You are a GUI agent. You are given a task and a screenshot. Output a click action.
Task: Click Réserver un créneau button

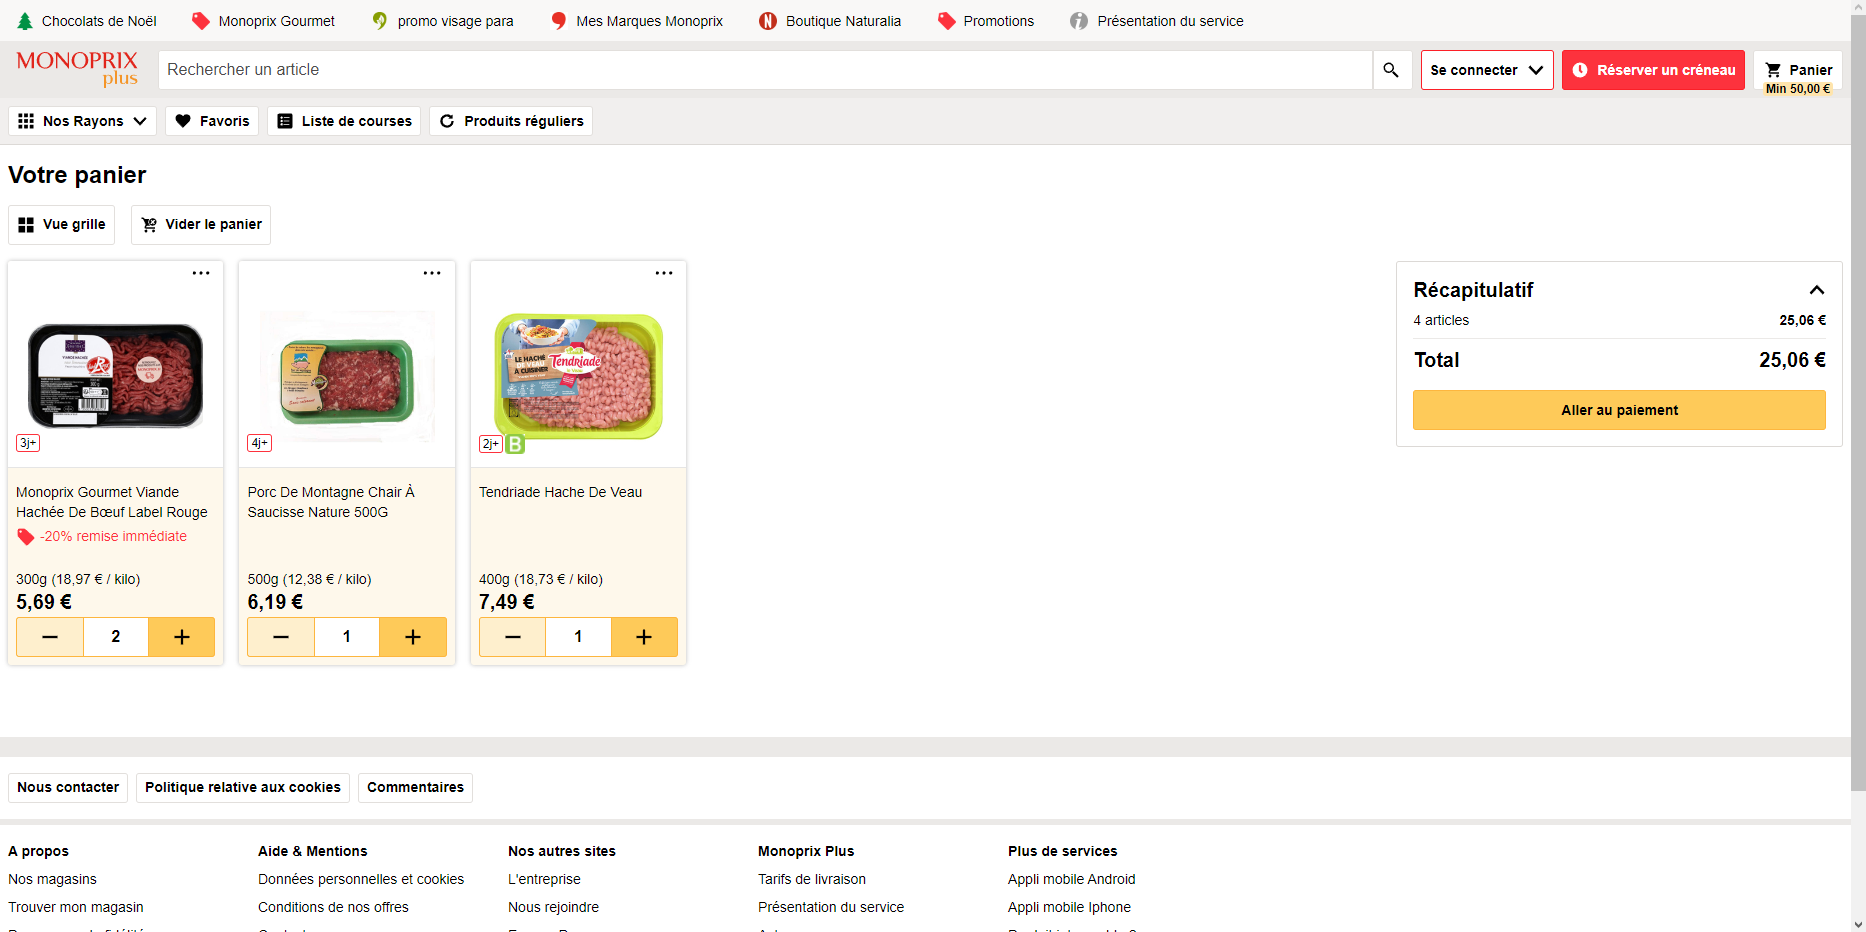(1653, 70)
